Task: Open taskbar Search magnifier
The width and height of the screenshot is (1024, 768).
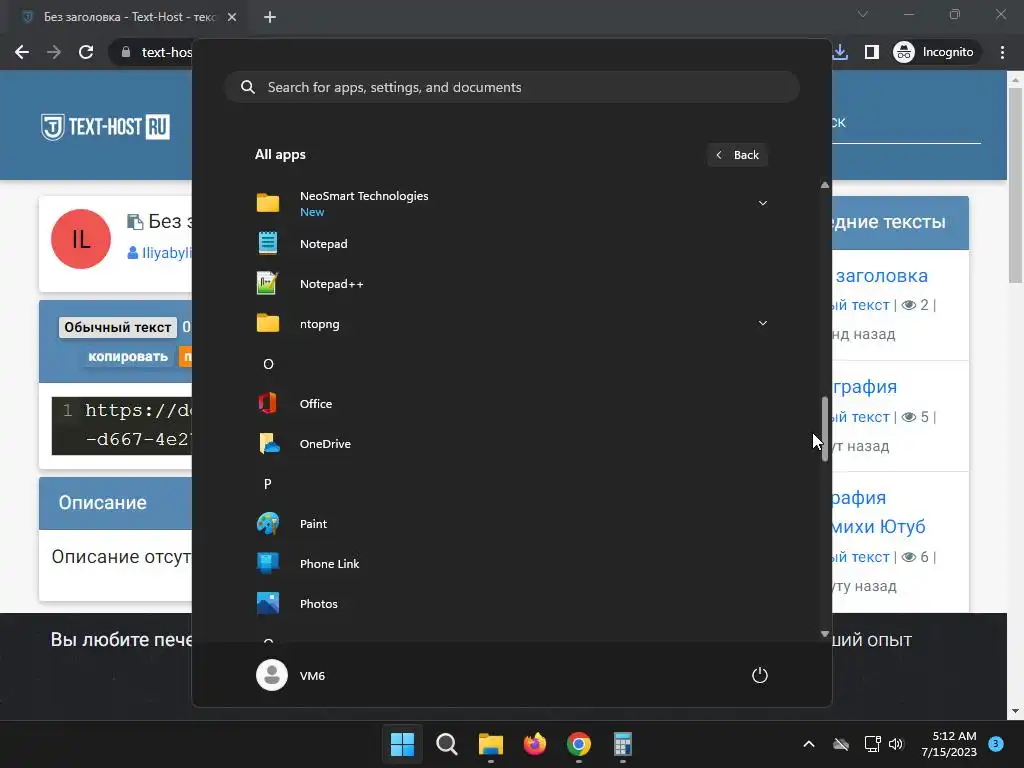Action: point(447,744)
